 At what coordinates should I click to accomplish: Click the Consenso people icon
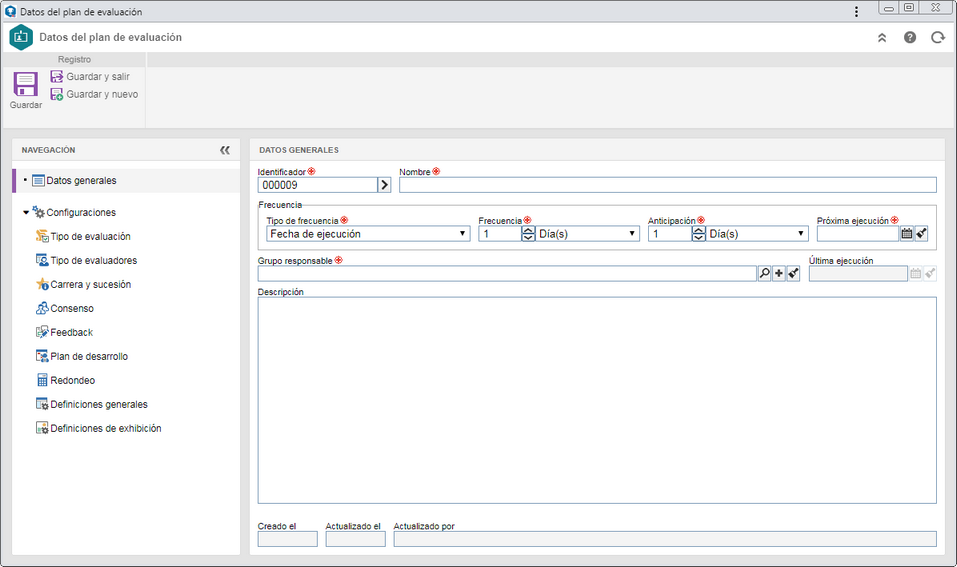(x=42, y=308)
